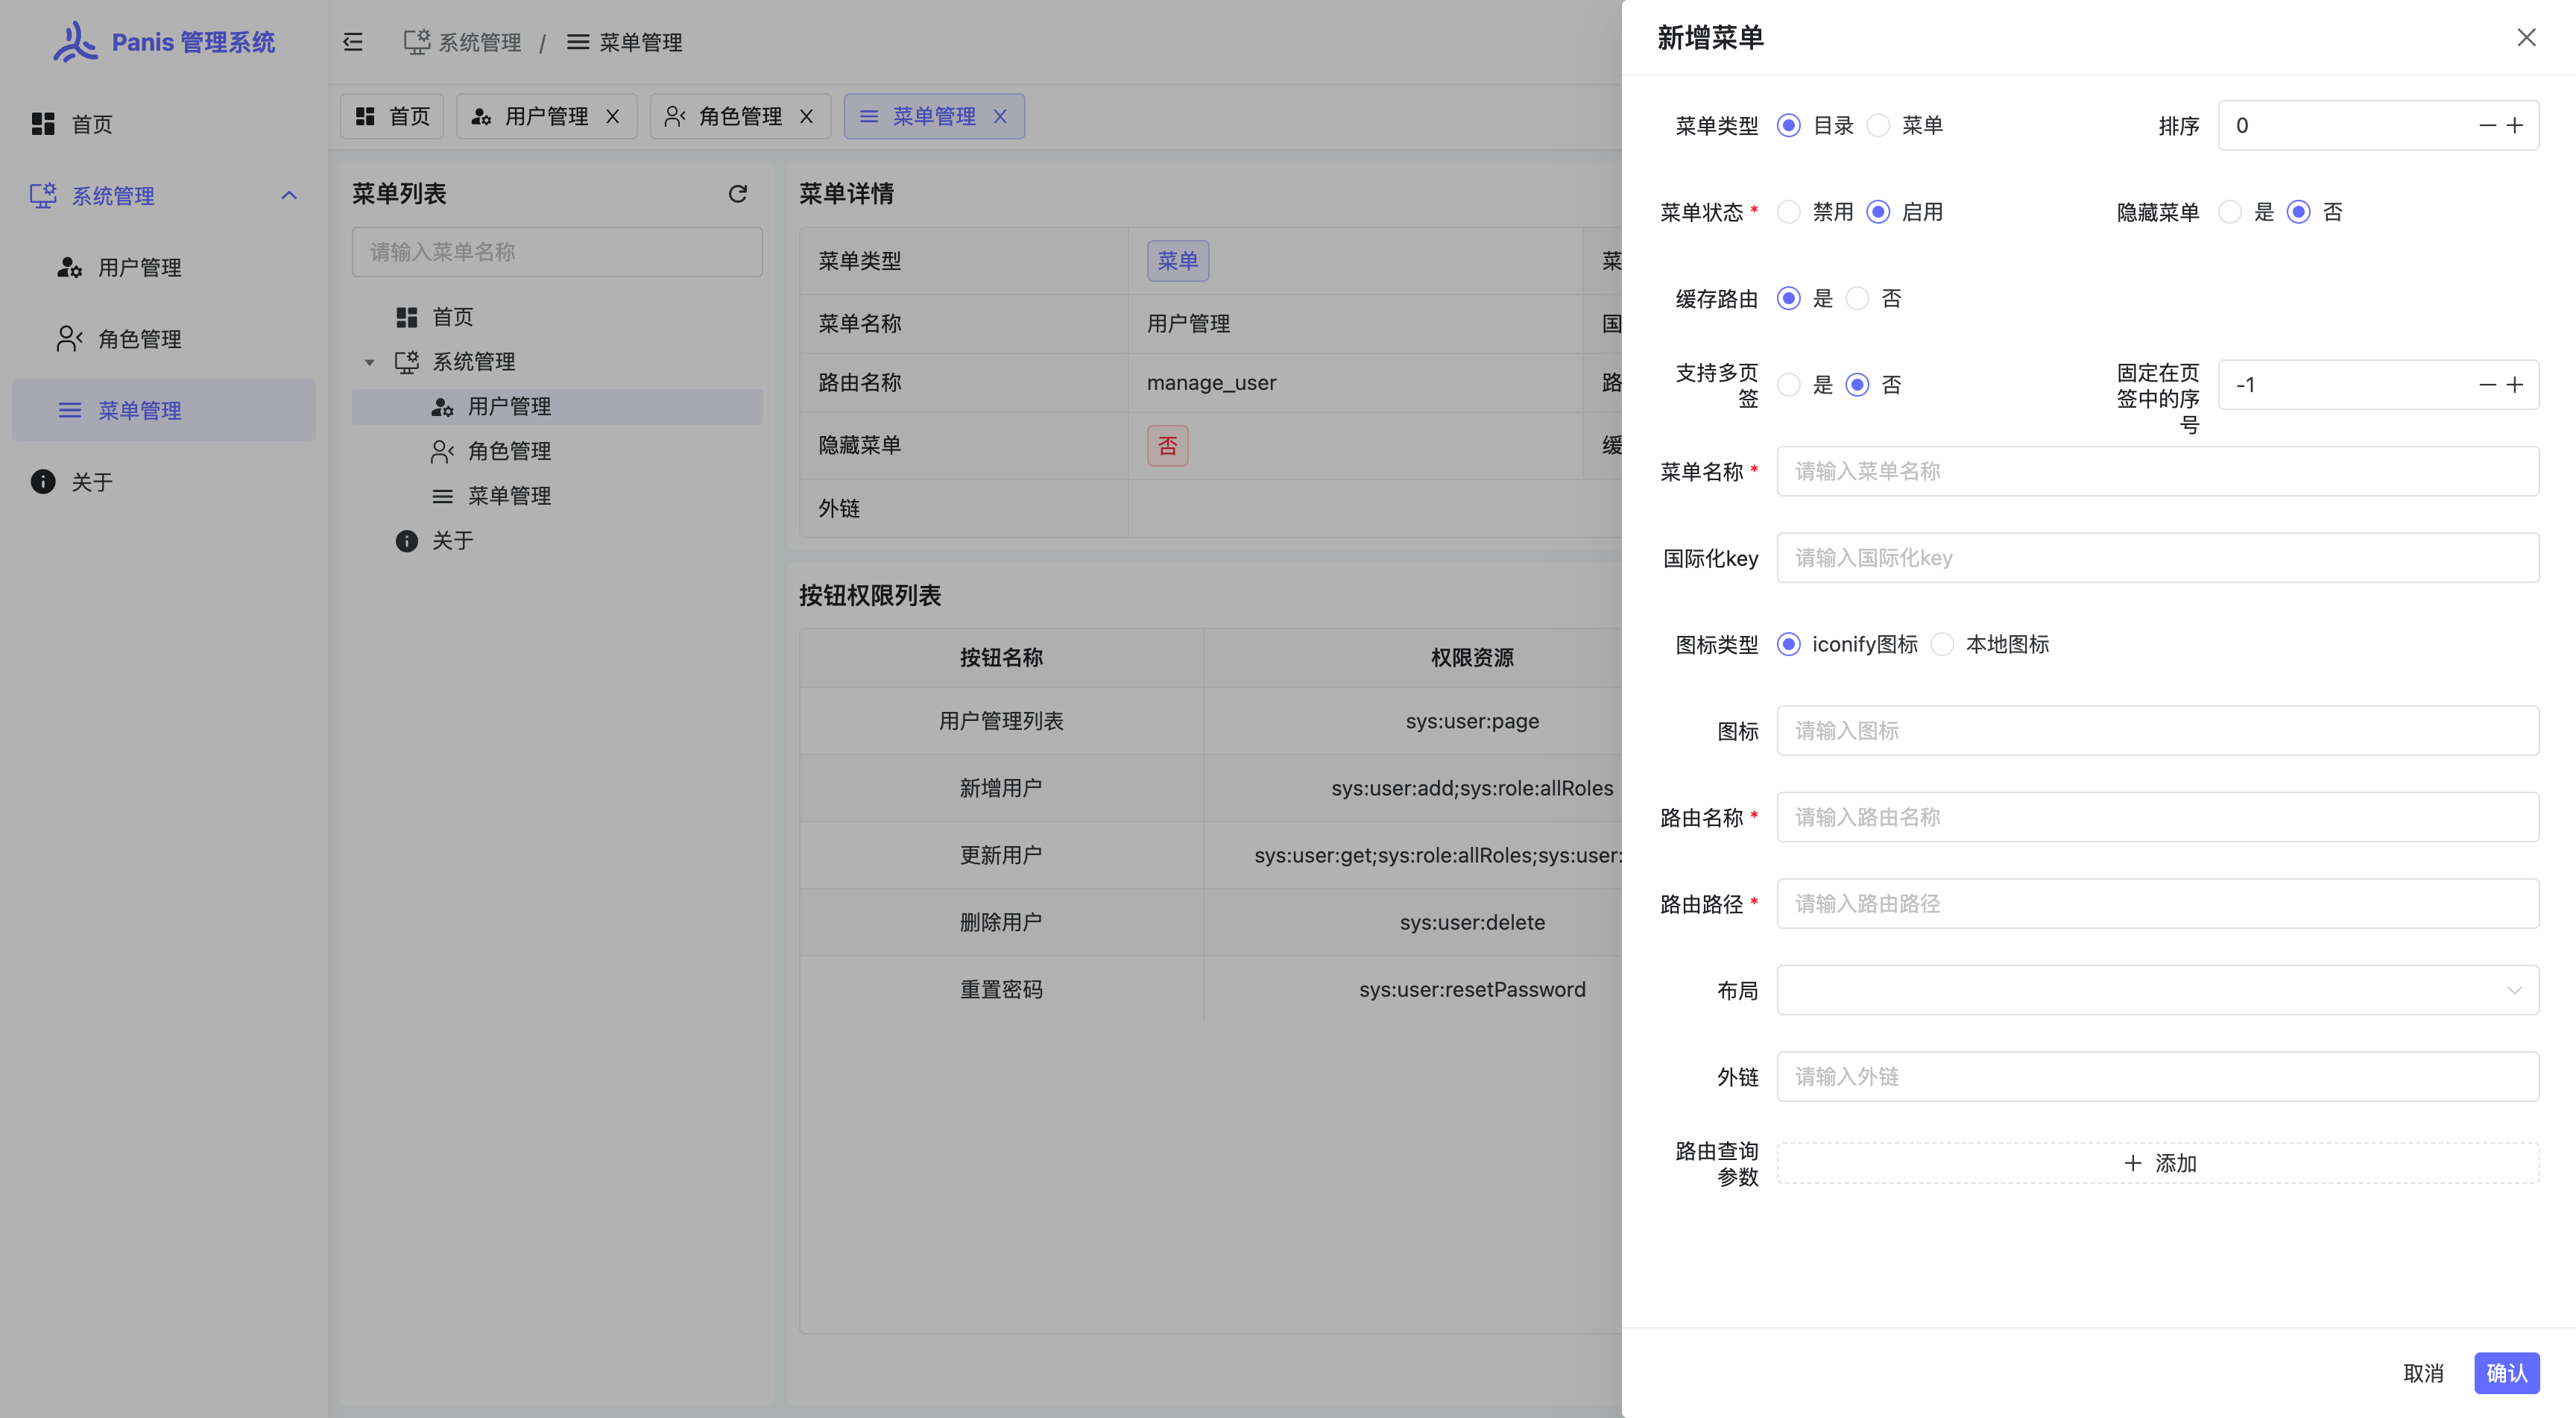Increase 固定在页签中的序号 with plus

pyautogui.click(x=2515, y=385)
